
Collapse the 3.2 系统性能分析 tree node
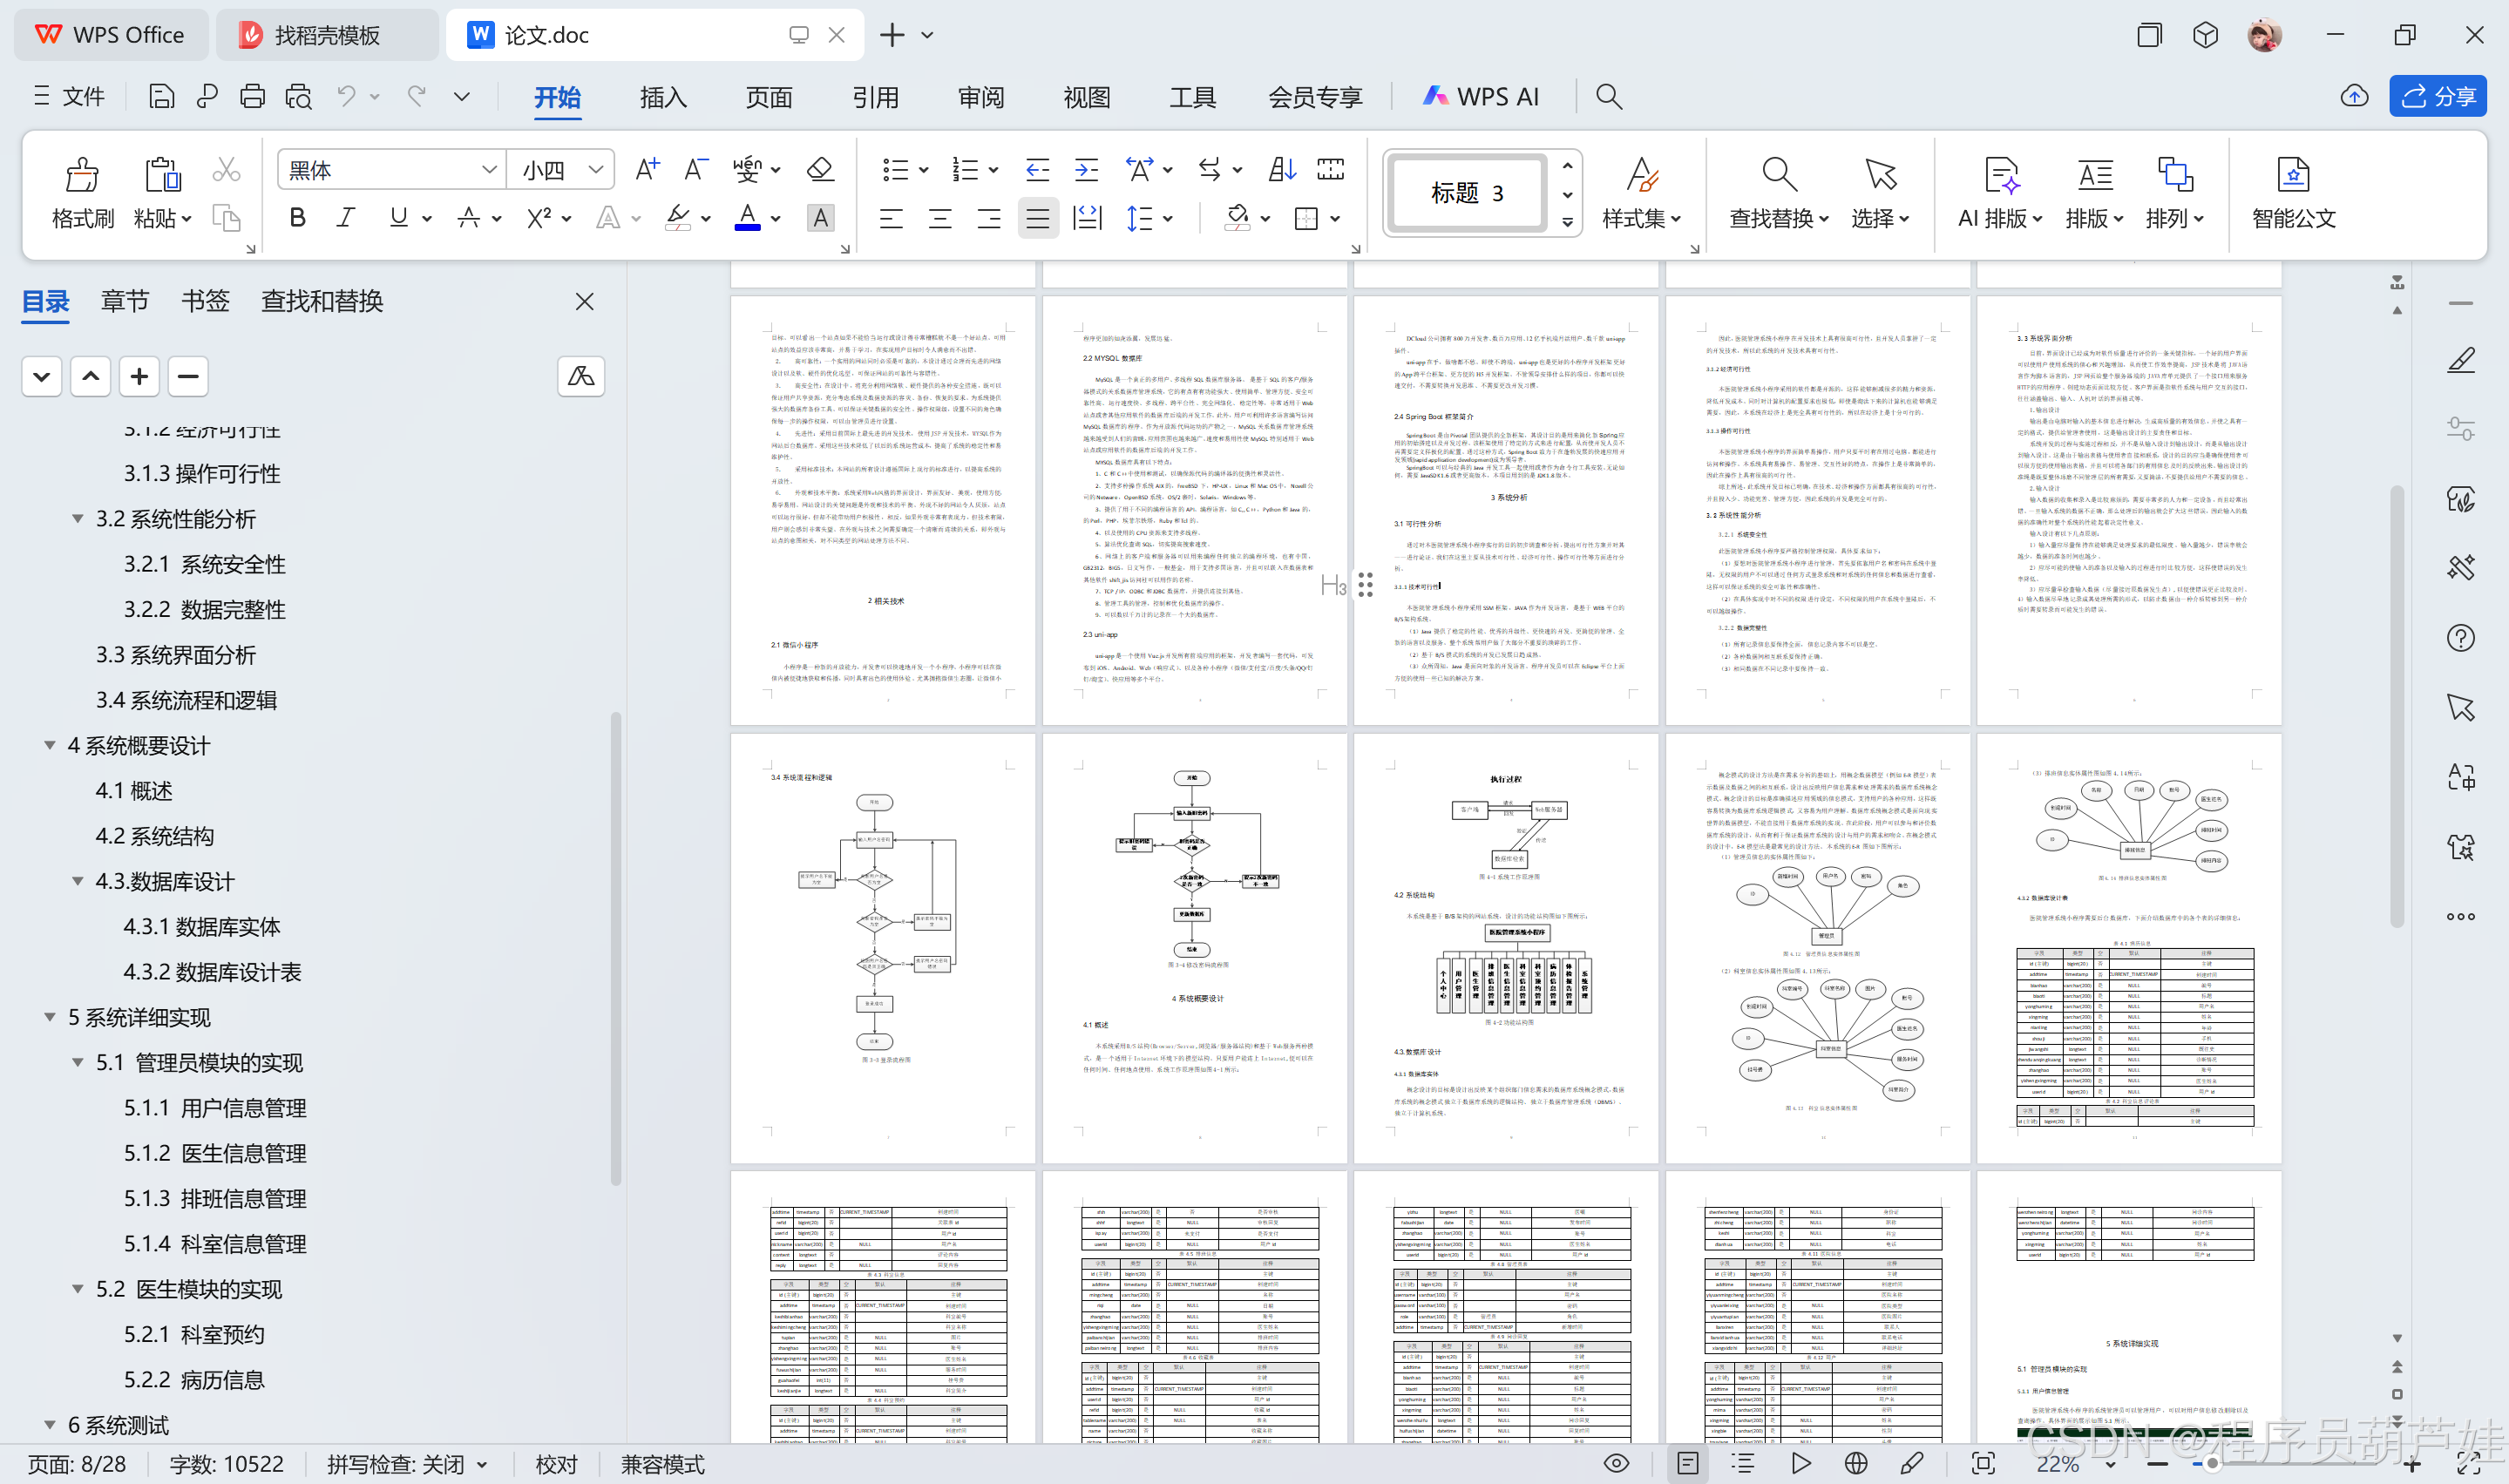click(x=77, y=519)
